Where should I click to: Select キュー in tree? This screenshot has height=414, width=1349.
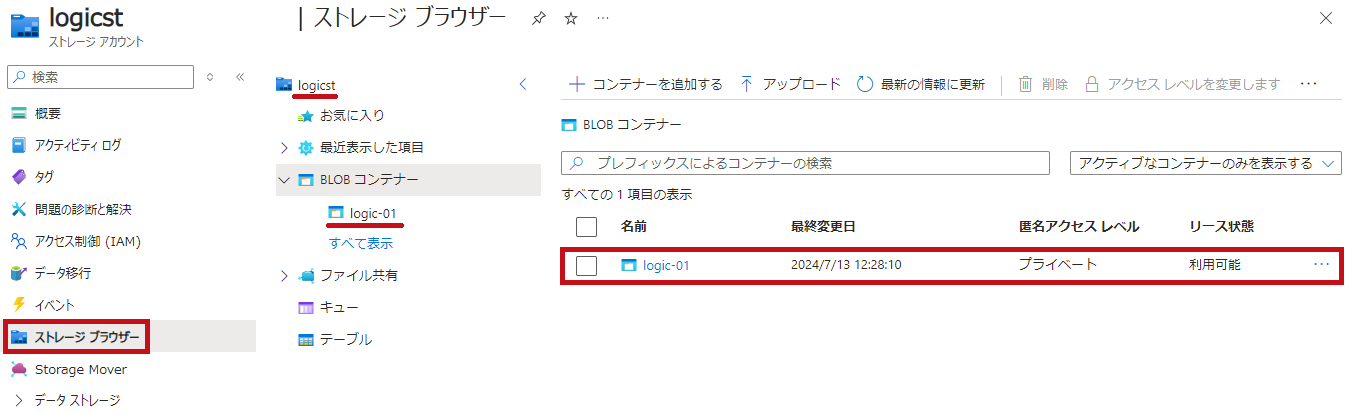339,307
